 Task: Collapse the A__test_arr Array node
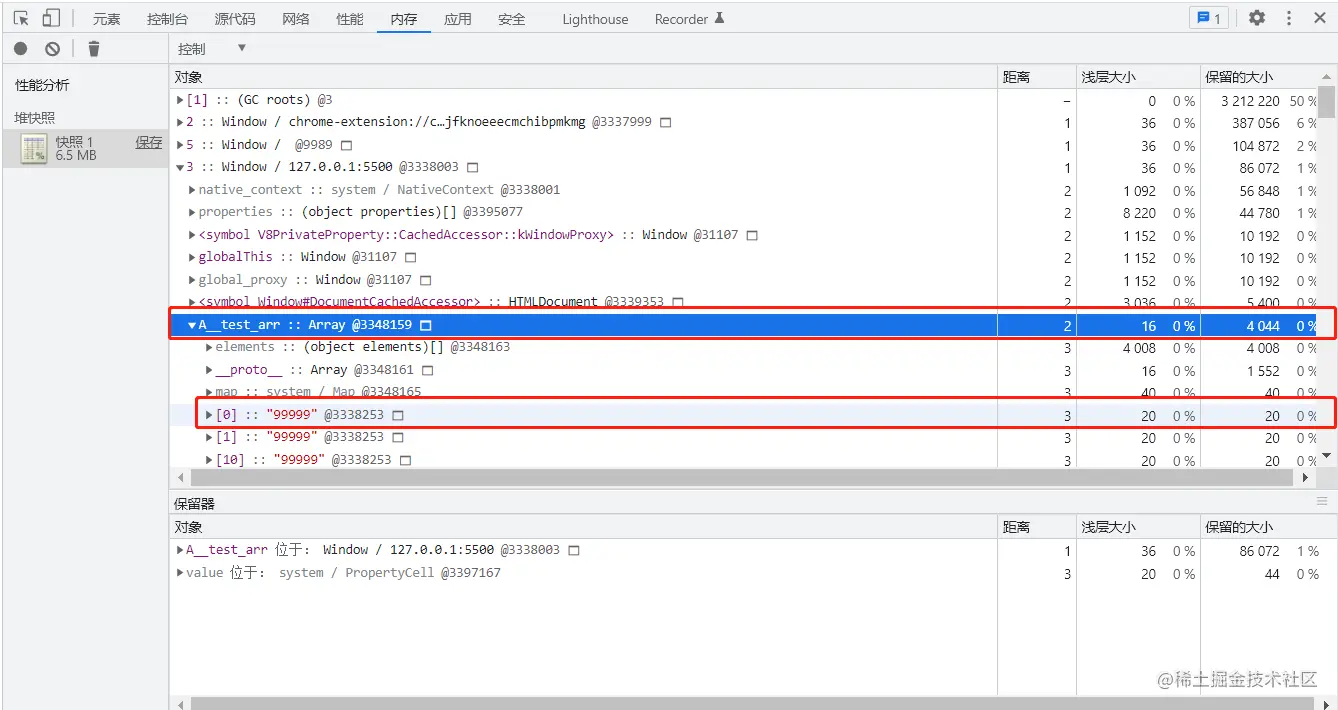[192, 325]
